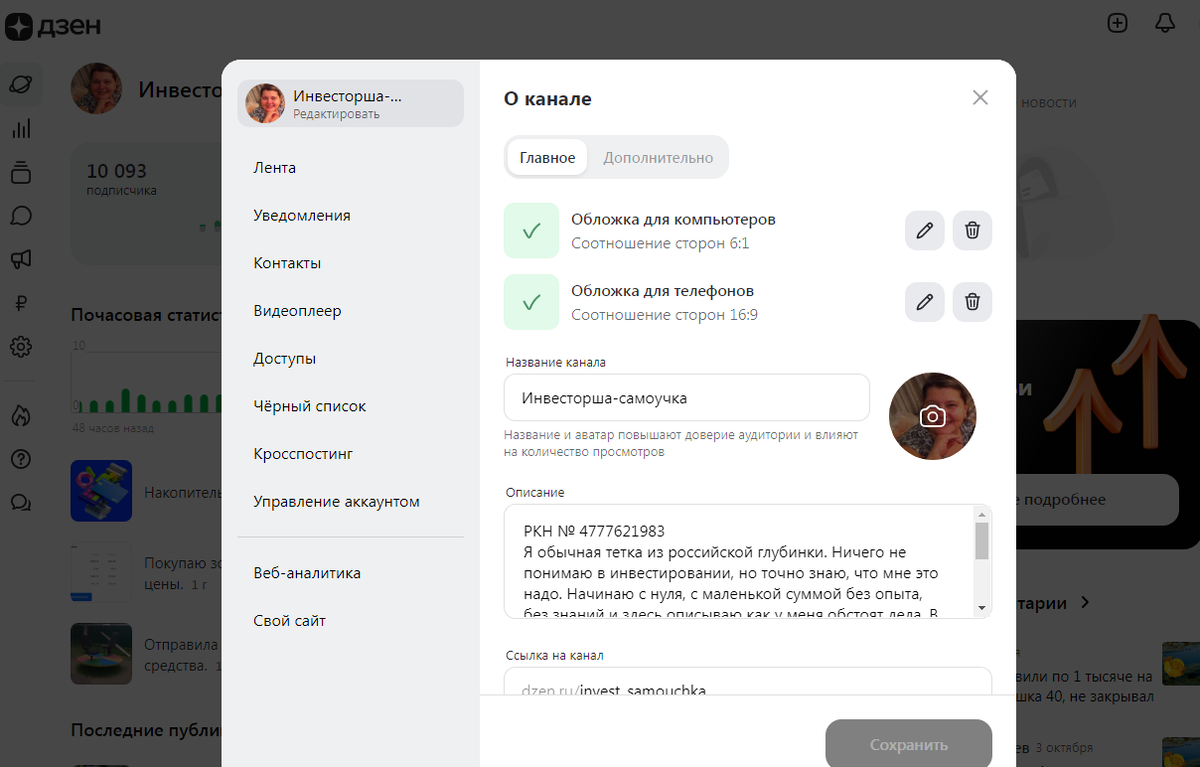Select the trends flame icon
Image resolution: width=1200 pixels, height=767 pixels.
(x=22, y=415)
